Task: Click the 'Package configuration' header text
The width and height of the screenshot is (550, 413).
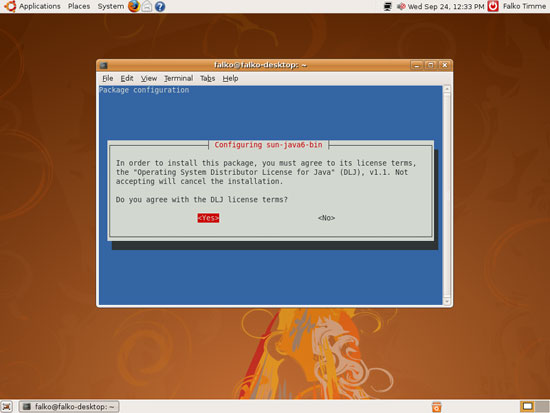Action: tap(144, 90)
